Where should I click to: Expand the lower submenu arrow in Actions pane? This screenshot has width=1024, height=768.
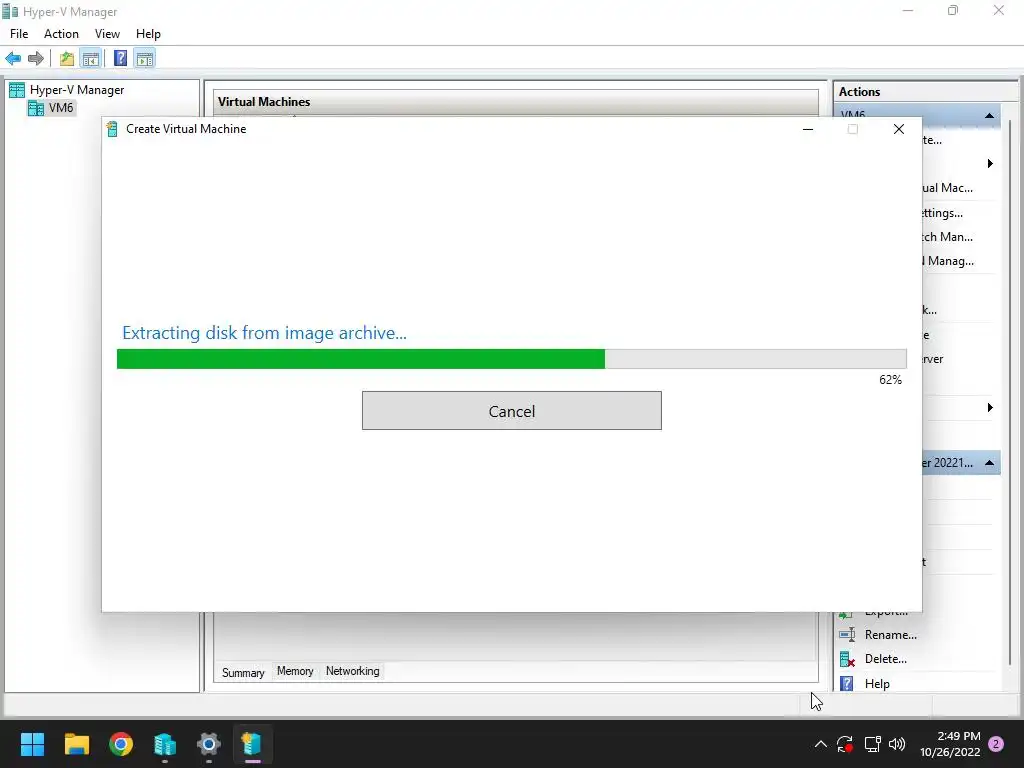tap(990, 408)
